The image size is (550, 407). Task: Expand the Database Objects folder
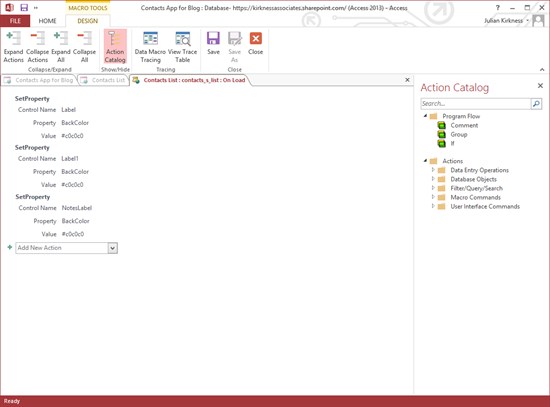pyautogui.click(x=433, y=179)
